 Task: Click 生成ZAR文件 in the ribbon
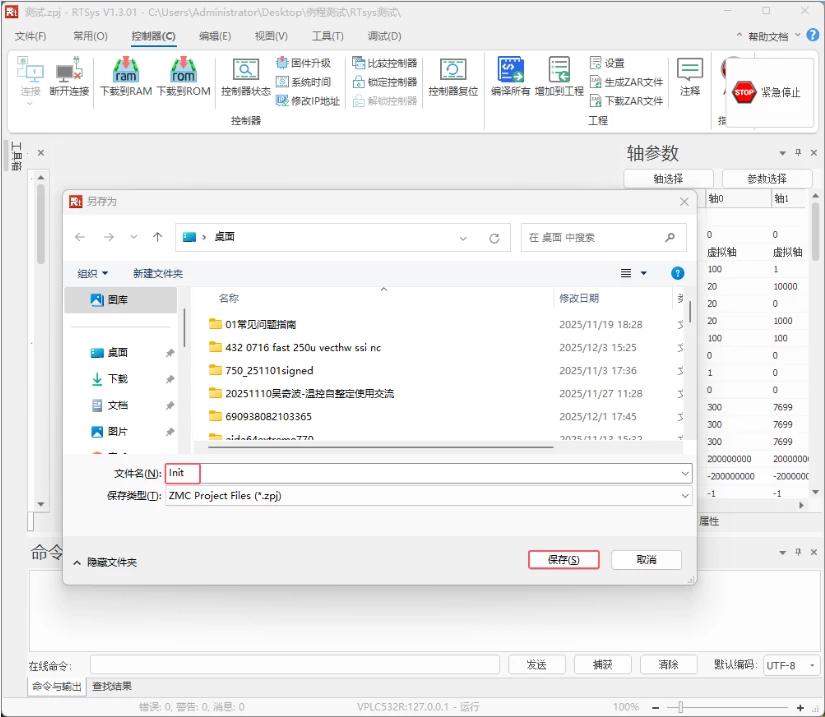click(627, 82)
